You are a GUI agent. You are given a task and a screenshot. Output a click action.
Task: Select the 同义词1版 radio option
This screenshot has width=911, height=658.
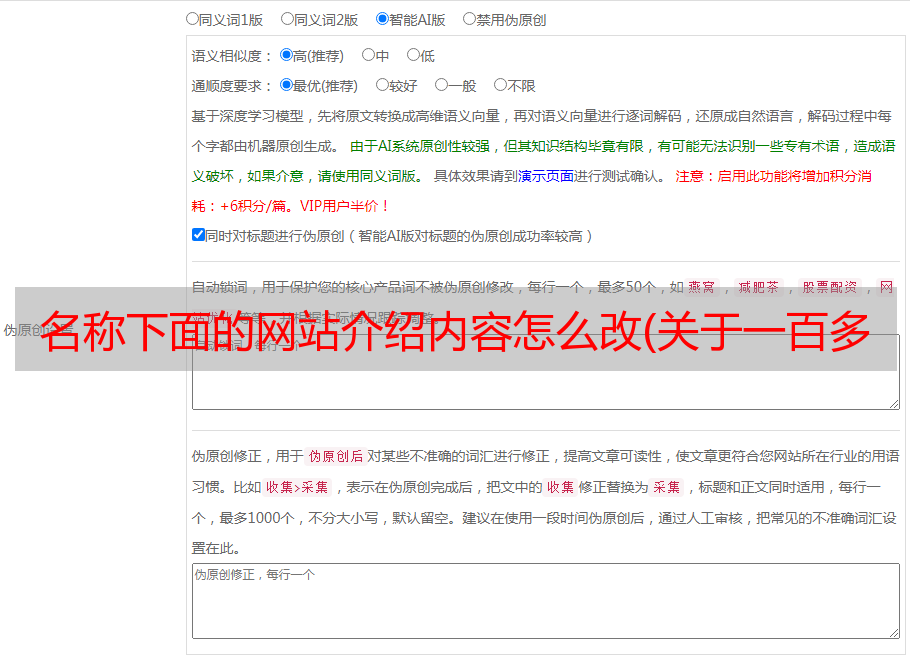(x=192, y=19)
